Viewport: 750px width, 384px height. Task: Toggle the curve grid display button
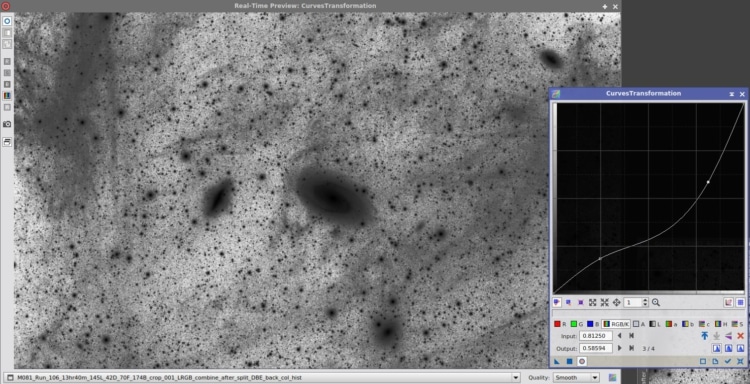click(x=740, y=302)
